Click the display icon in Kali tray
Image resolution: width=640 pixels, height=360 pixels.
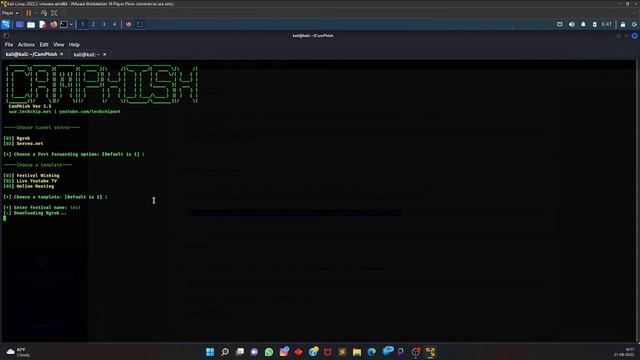560,24
